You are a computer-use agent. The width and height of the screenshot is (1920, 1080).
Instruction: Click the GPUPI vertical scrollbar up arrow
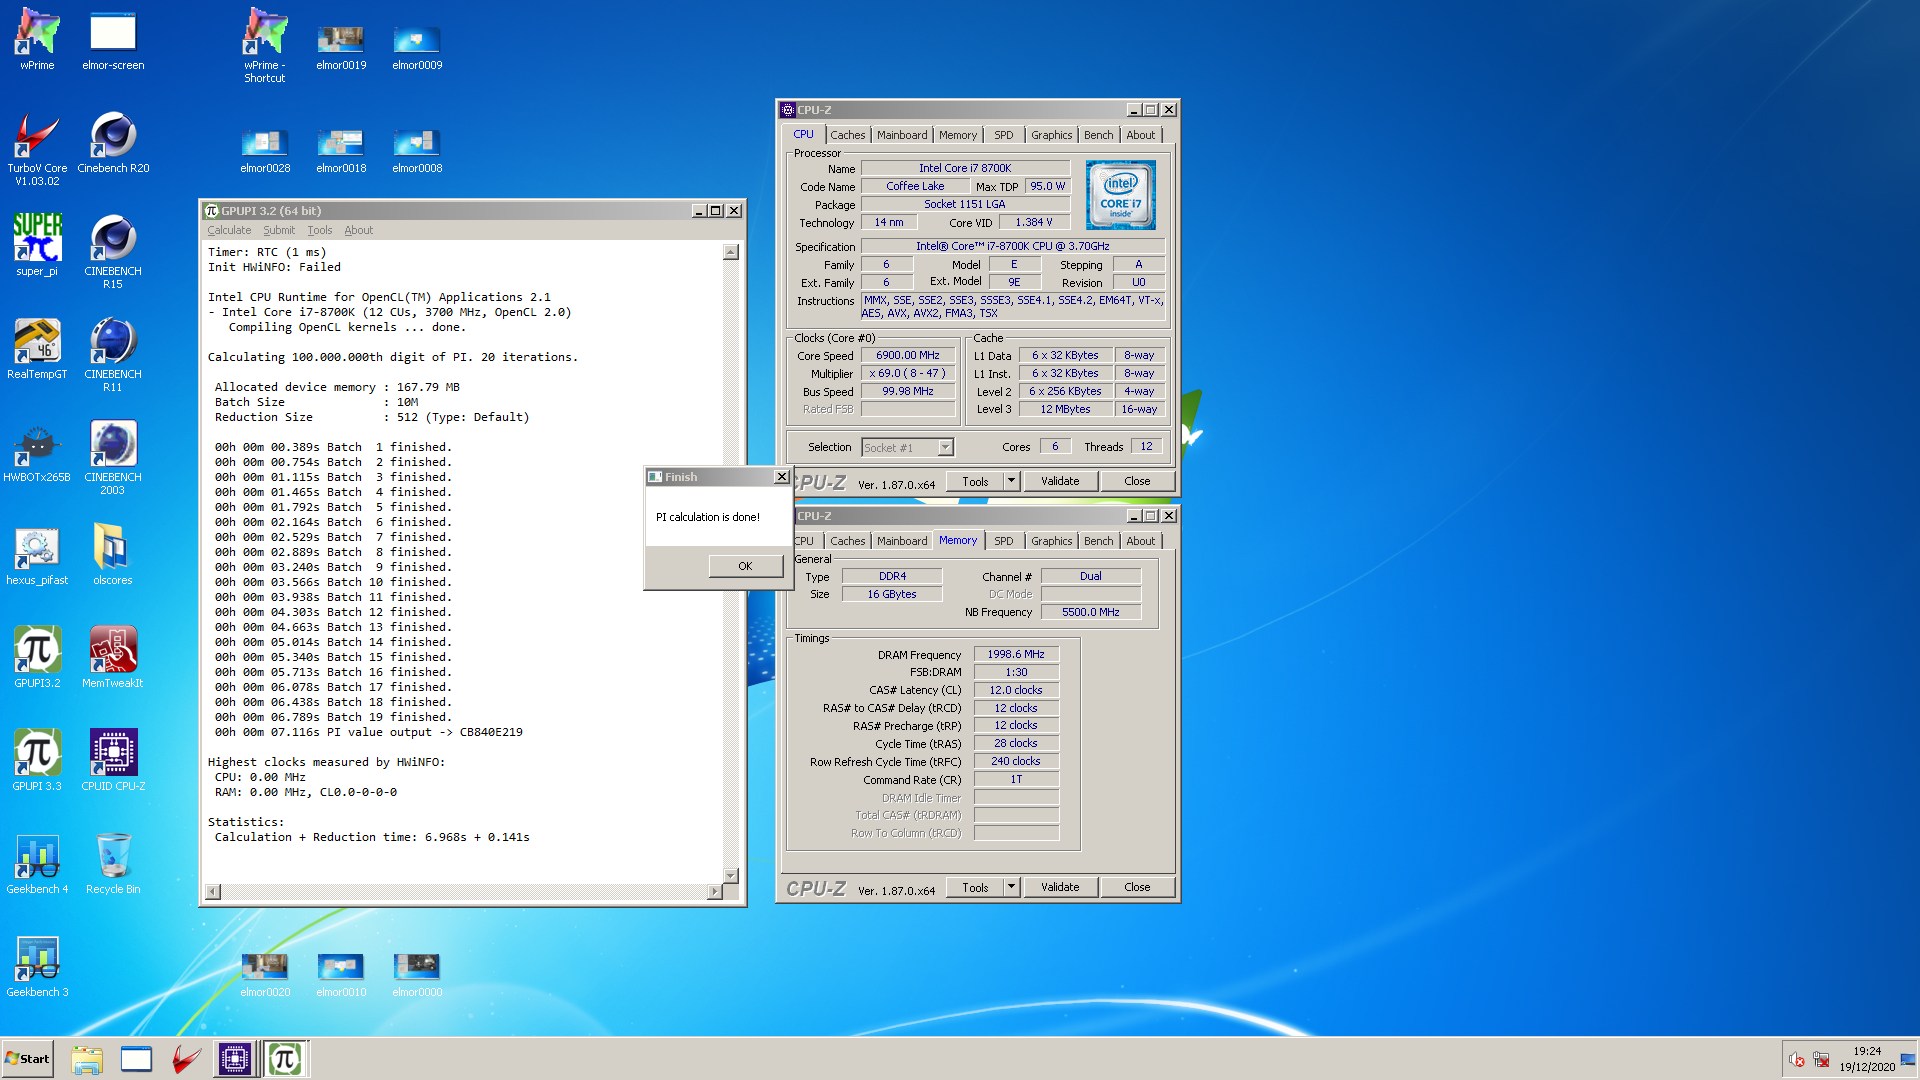click(731, 252)
